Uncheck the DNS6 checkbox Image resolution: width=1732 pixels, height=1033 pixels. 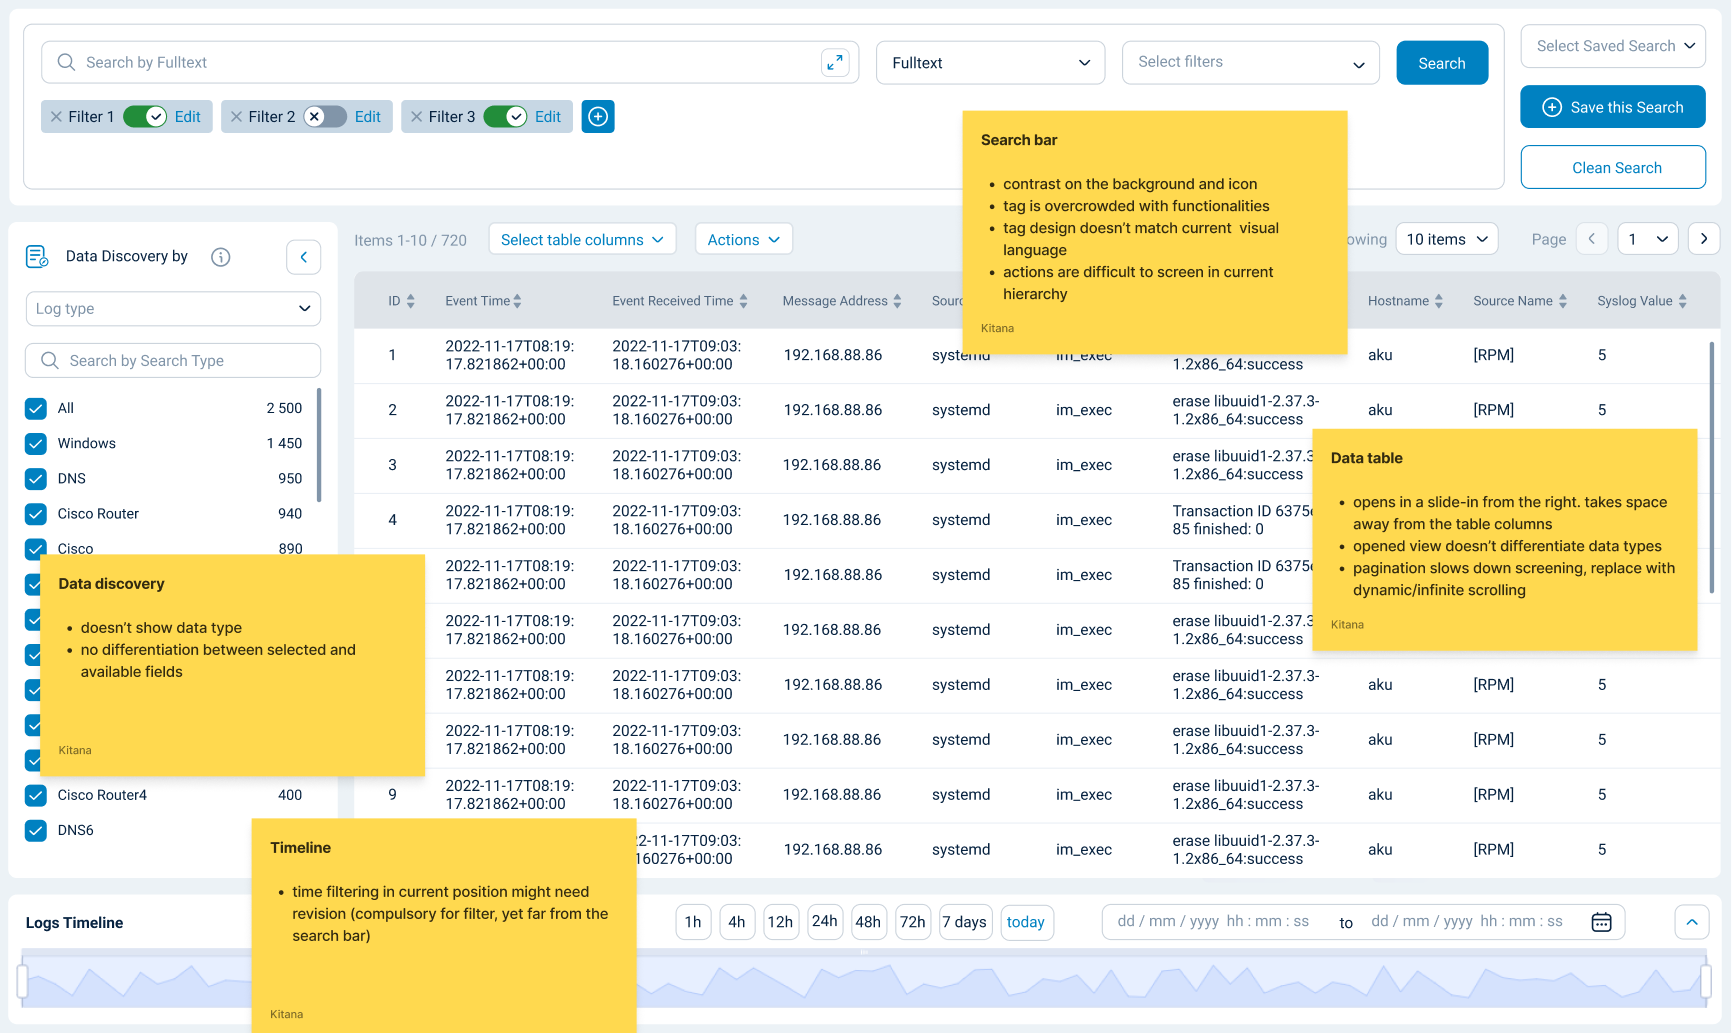pos(36,830)
